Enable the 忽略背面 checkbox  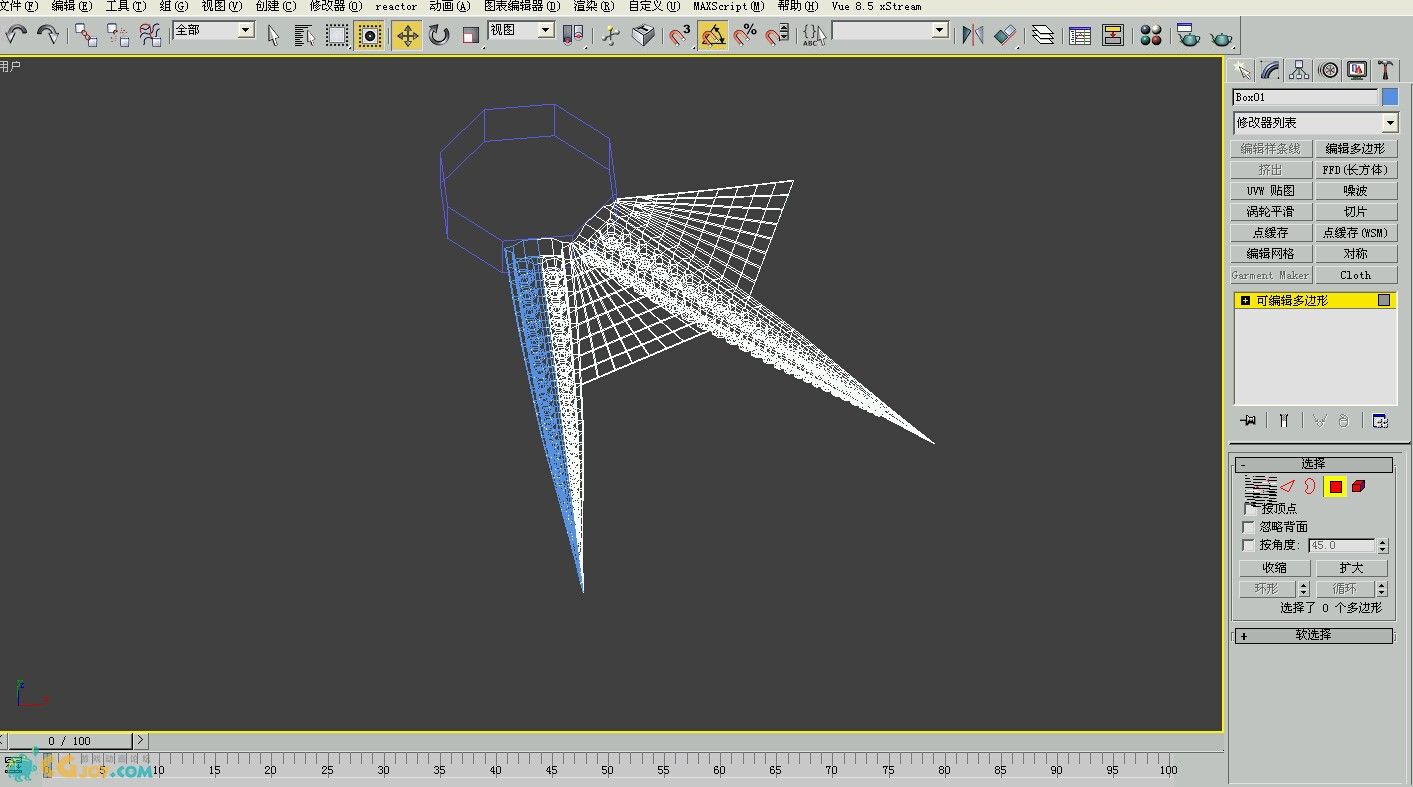[x=1248, y=527]
